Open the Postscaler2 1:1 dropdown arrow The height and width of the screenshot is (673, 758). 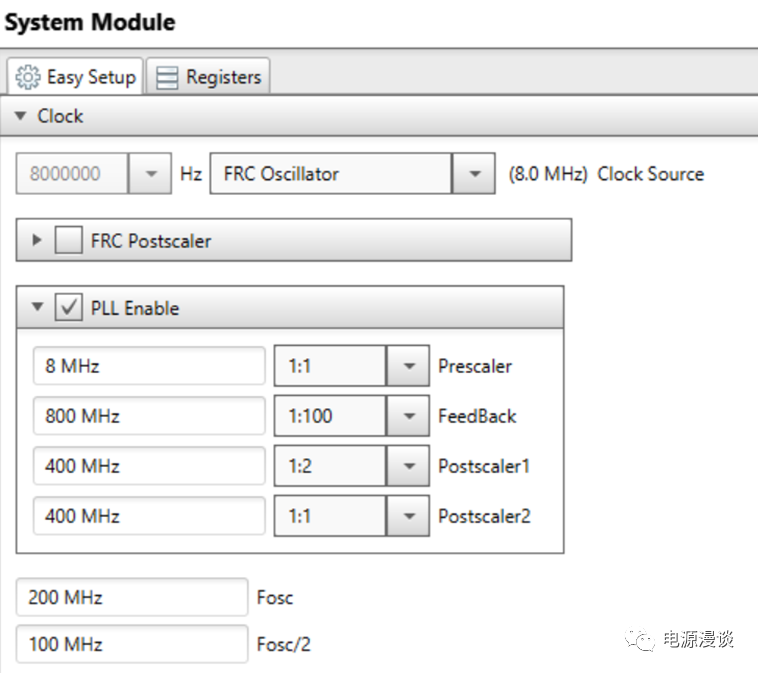(x=408, y=516)
